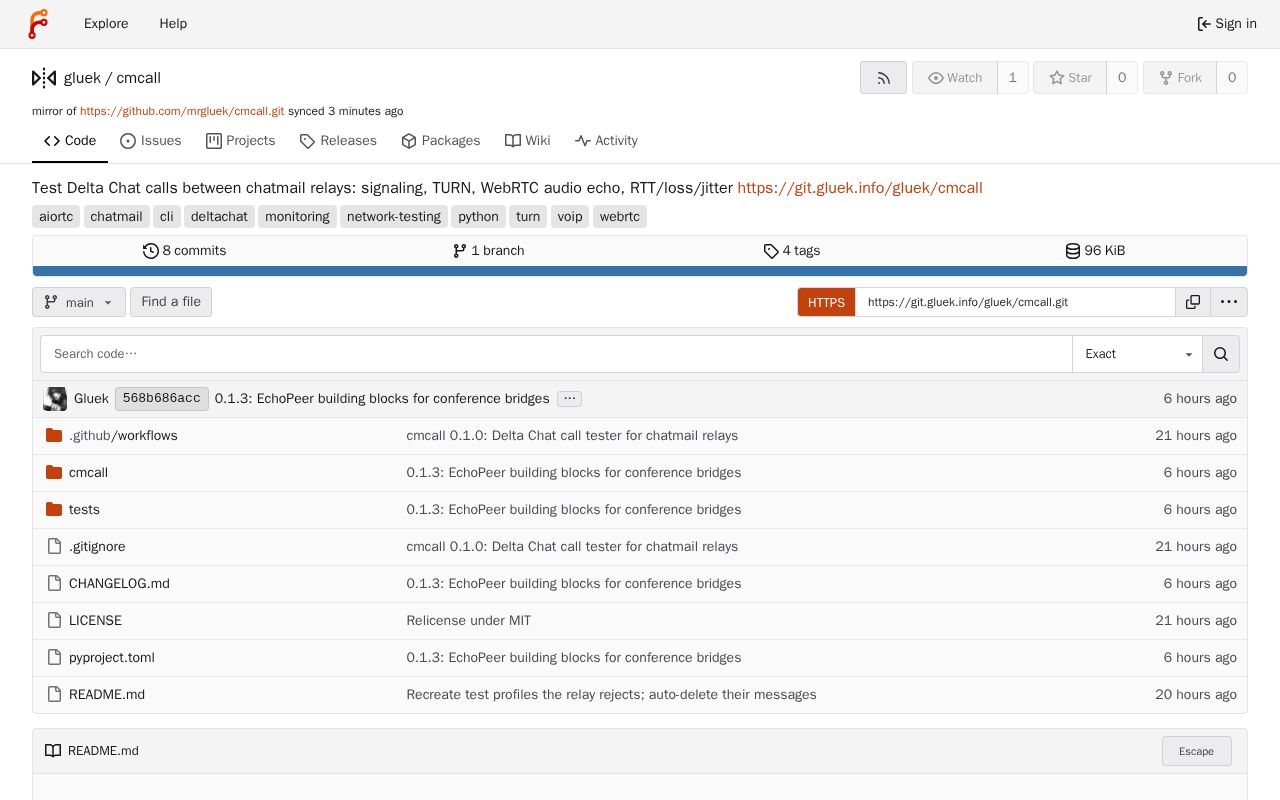The height and width of the screenshot is (800, 1280).
Task: Open the tests folder icon
Action: [54, 509]
